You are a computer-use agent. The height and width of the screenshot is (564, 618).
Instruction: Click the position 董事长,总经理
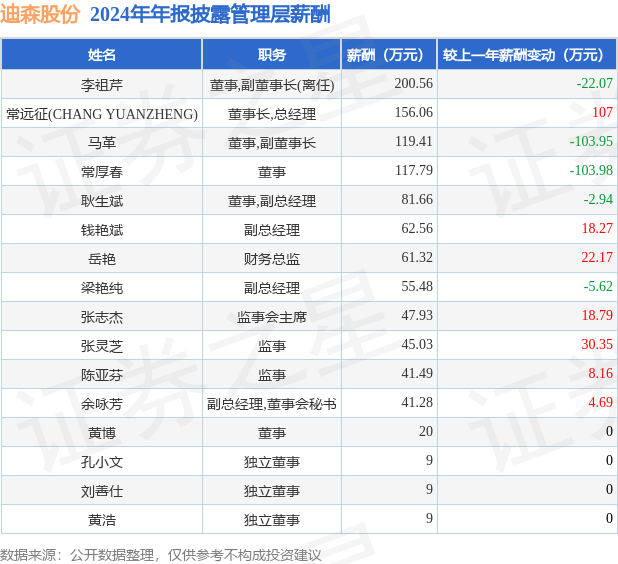(x=272, y=114)
